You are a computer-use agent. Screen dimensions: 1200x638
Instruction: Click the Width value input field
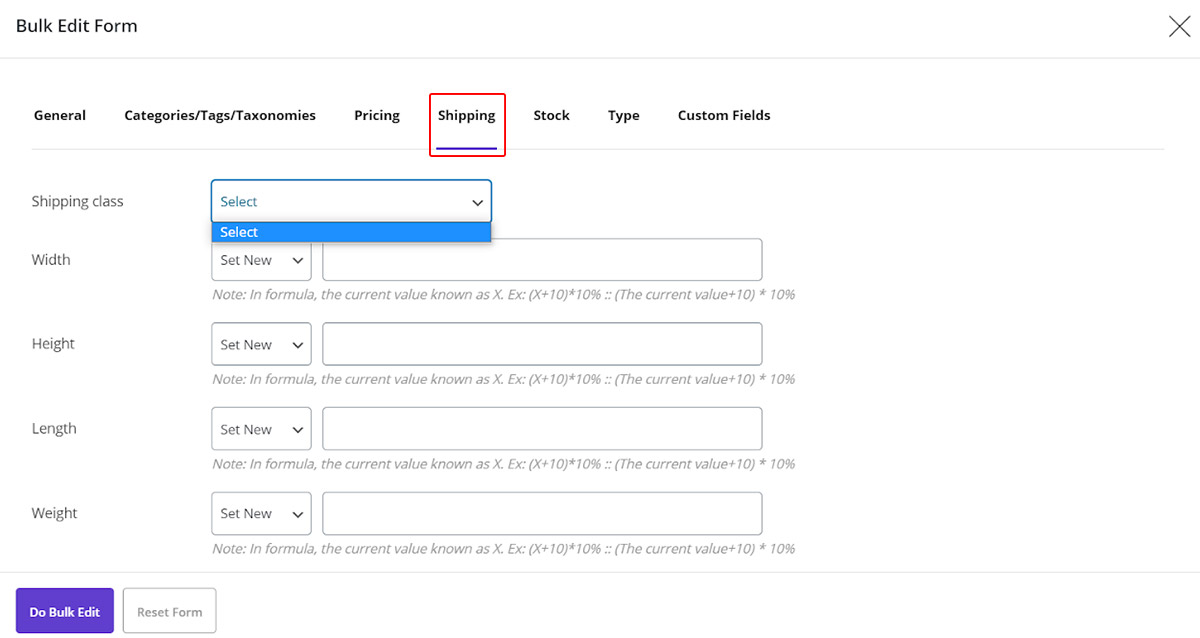(x=542, y=261)
